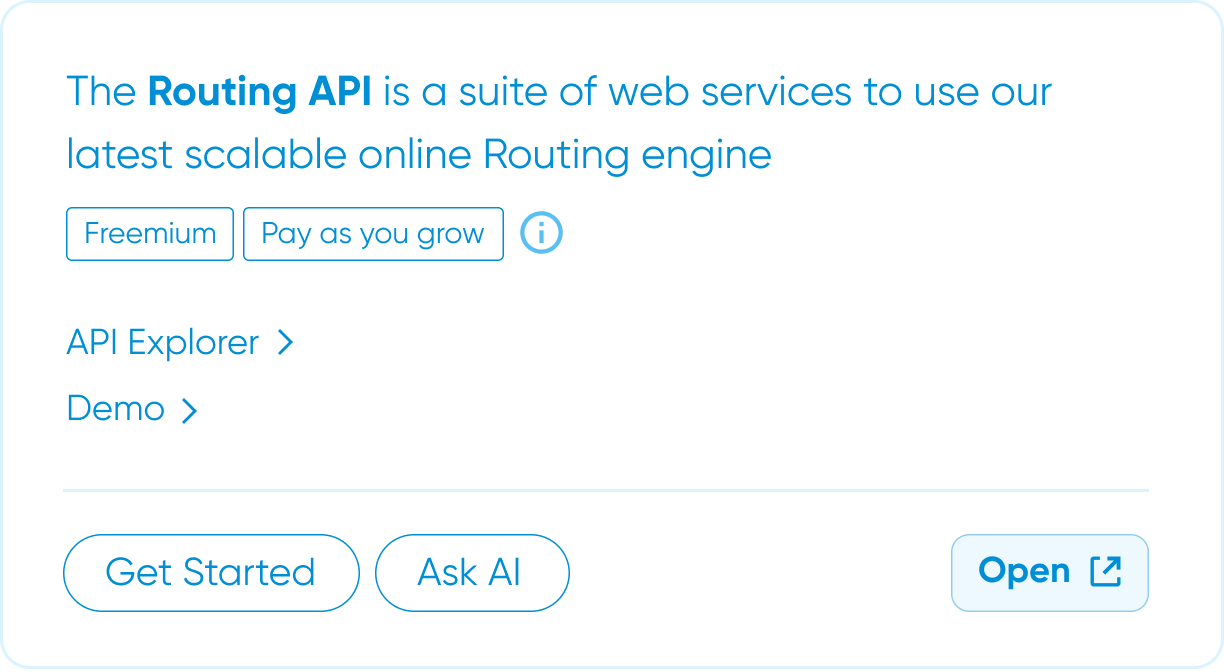
Task: Click the info circle icon beside pricing tags
Action: 542,234
